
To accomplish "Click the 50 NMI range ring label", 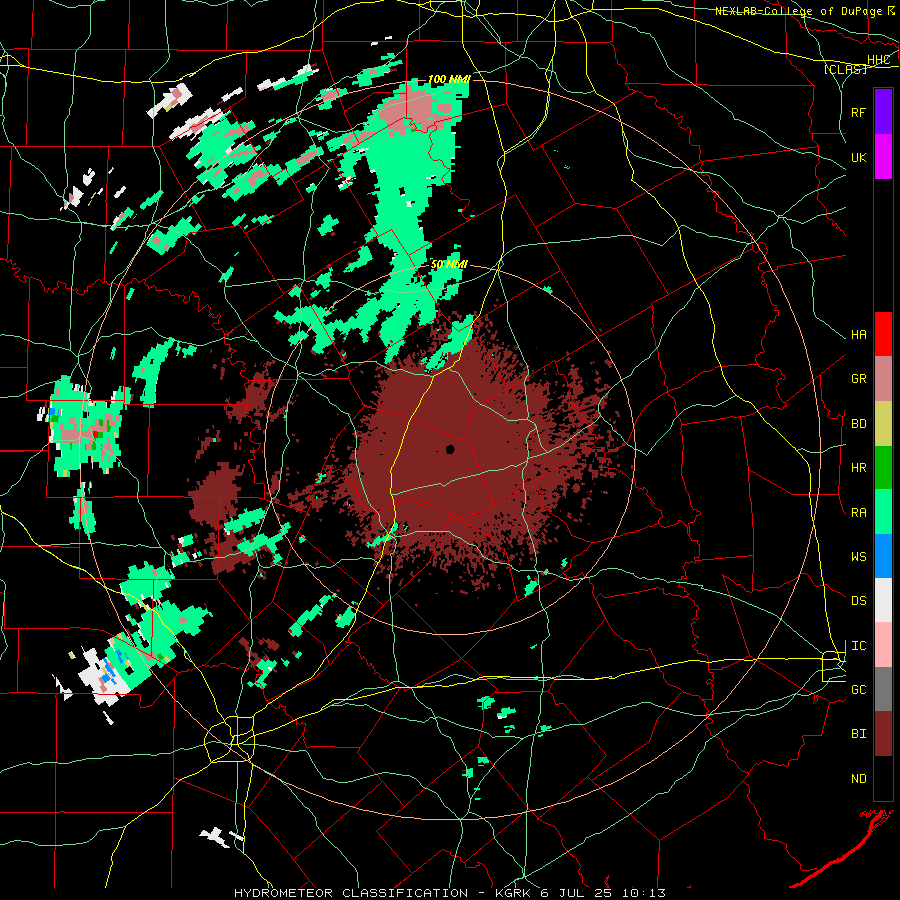I will [449, 264].
